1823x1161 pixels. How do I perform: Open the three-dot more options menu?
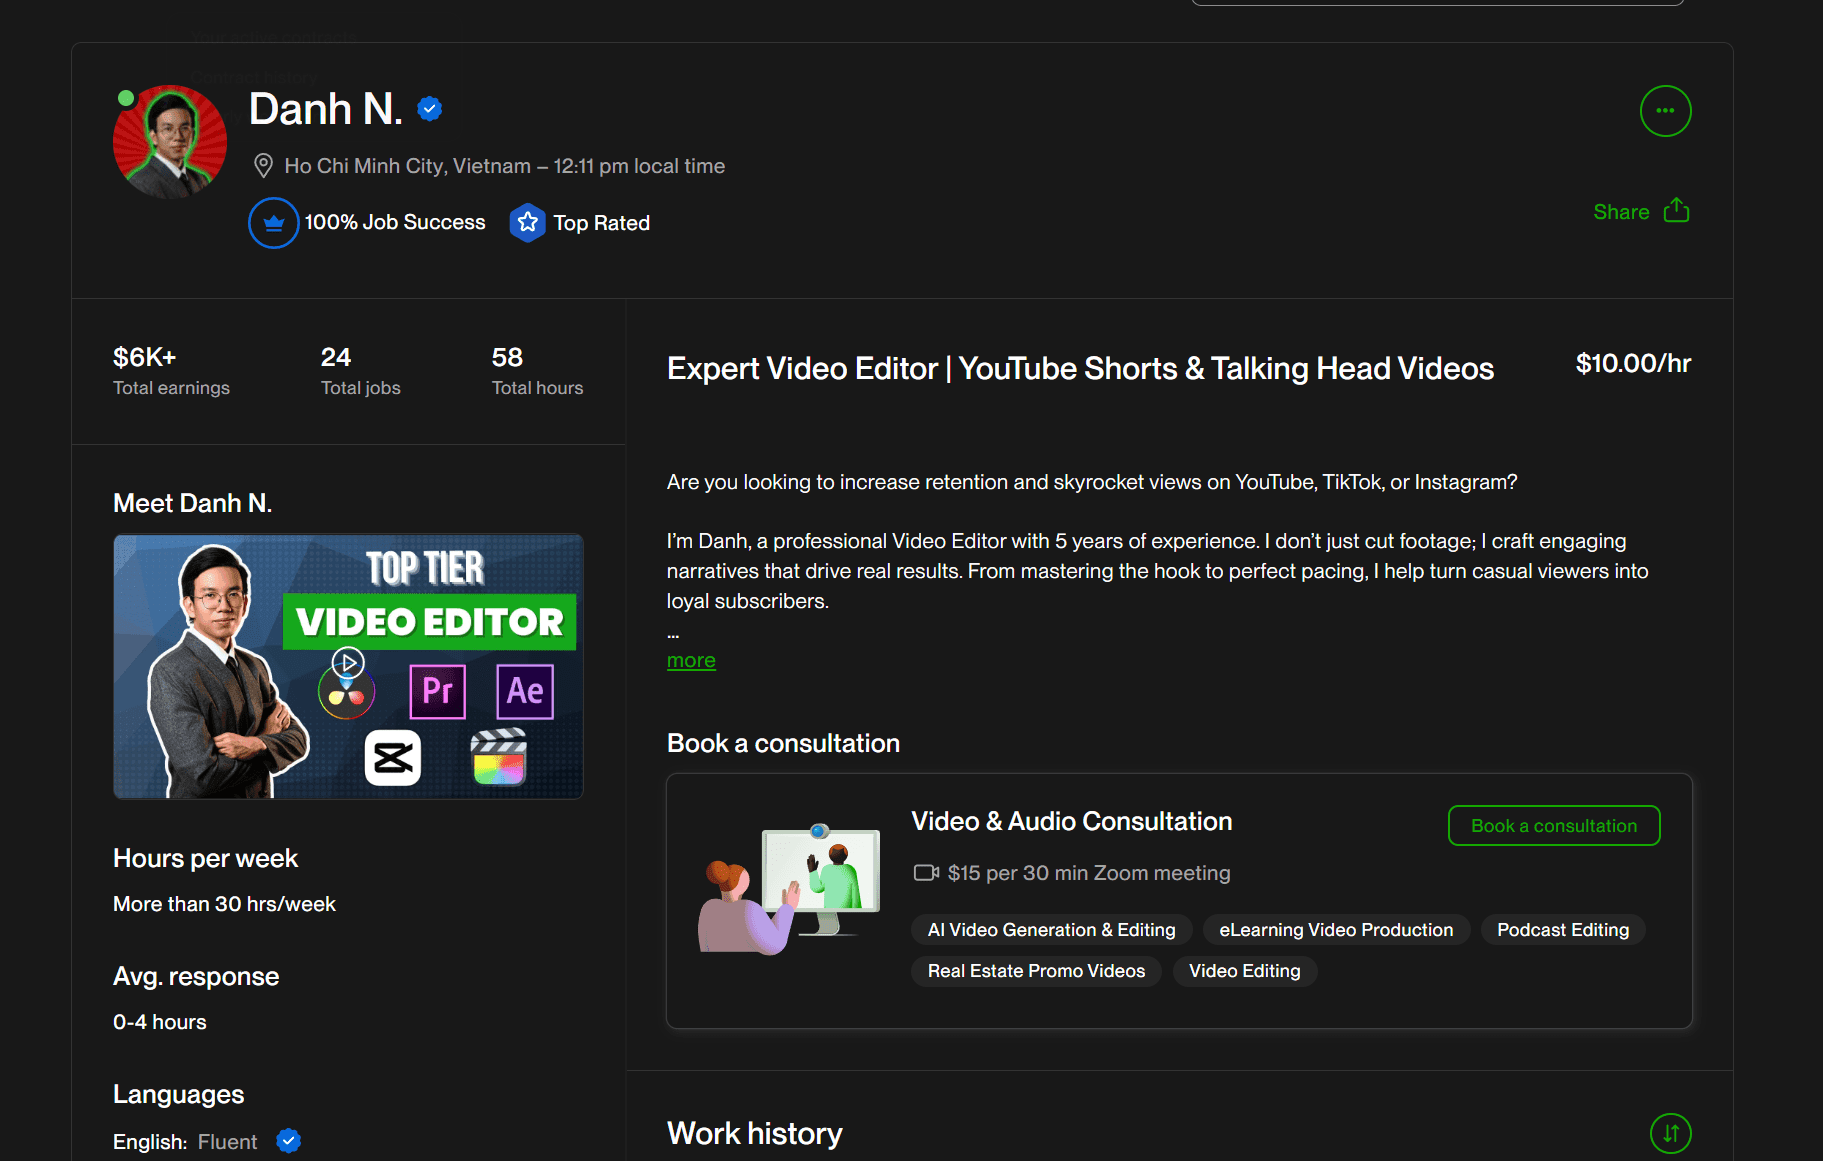click(x=1665, y=111)
